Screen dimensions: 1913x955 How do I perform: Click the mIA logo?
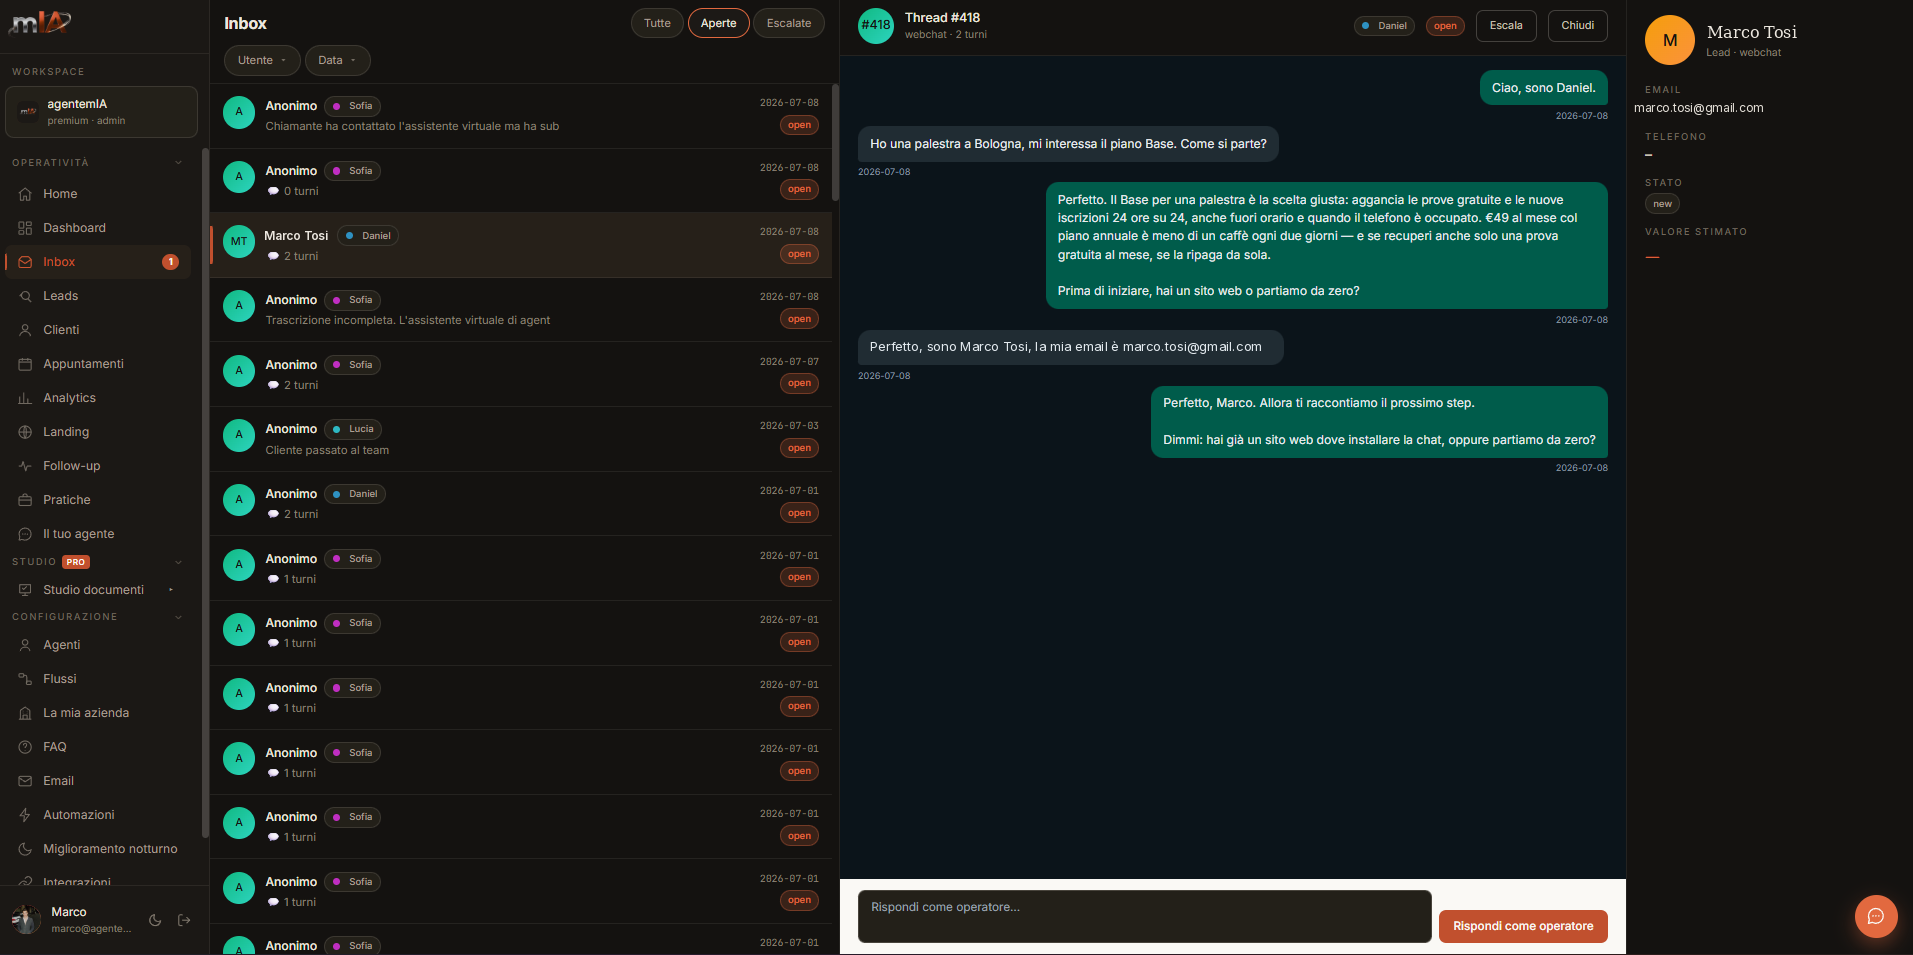click(40, 21)
